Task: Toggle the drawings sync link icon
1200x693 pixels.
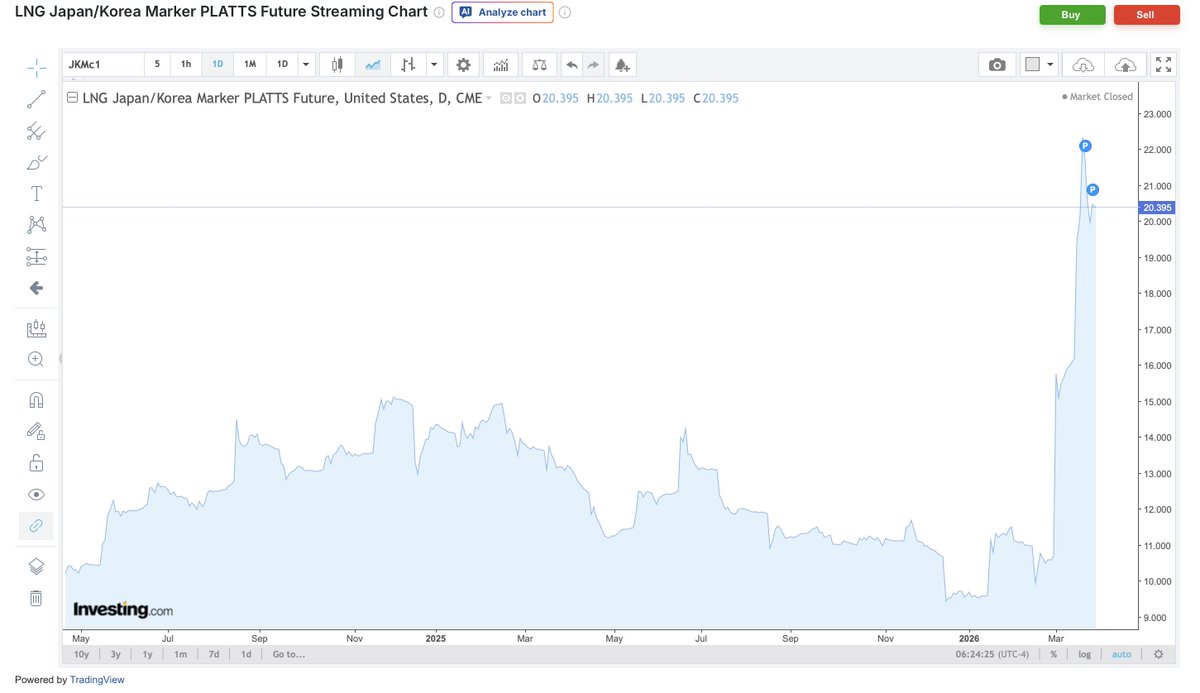Action: [x=36, y=526]
